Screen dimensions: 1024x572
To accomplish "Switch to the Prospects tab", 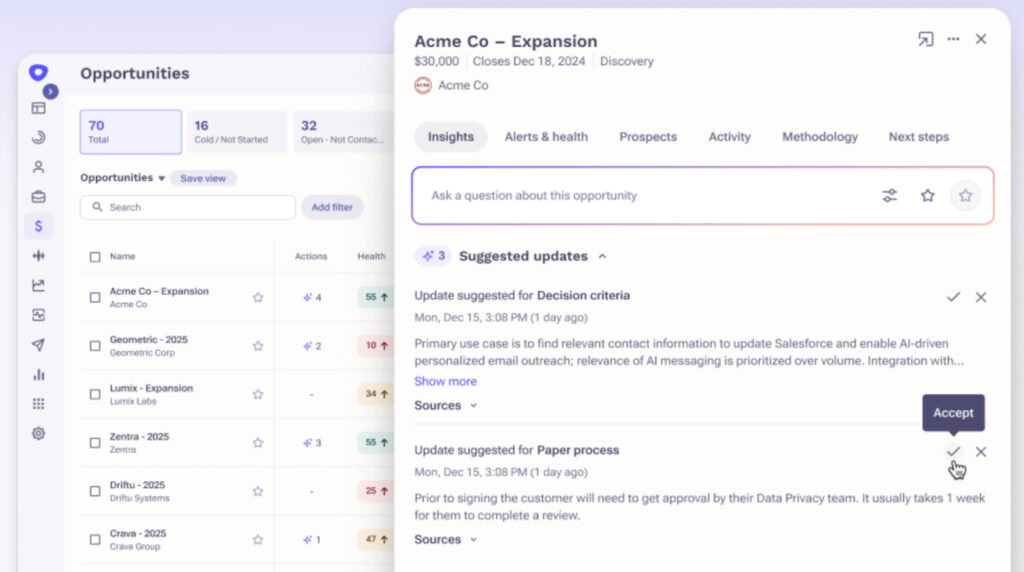I will pos(648,136).
